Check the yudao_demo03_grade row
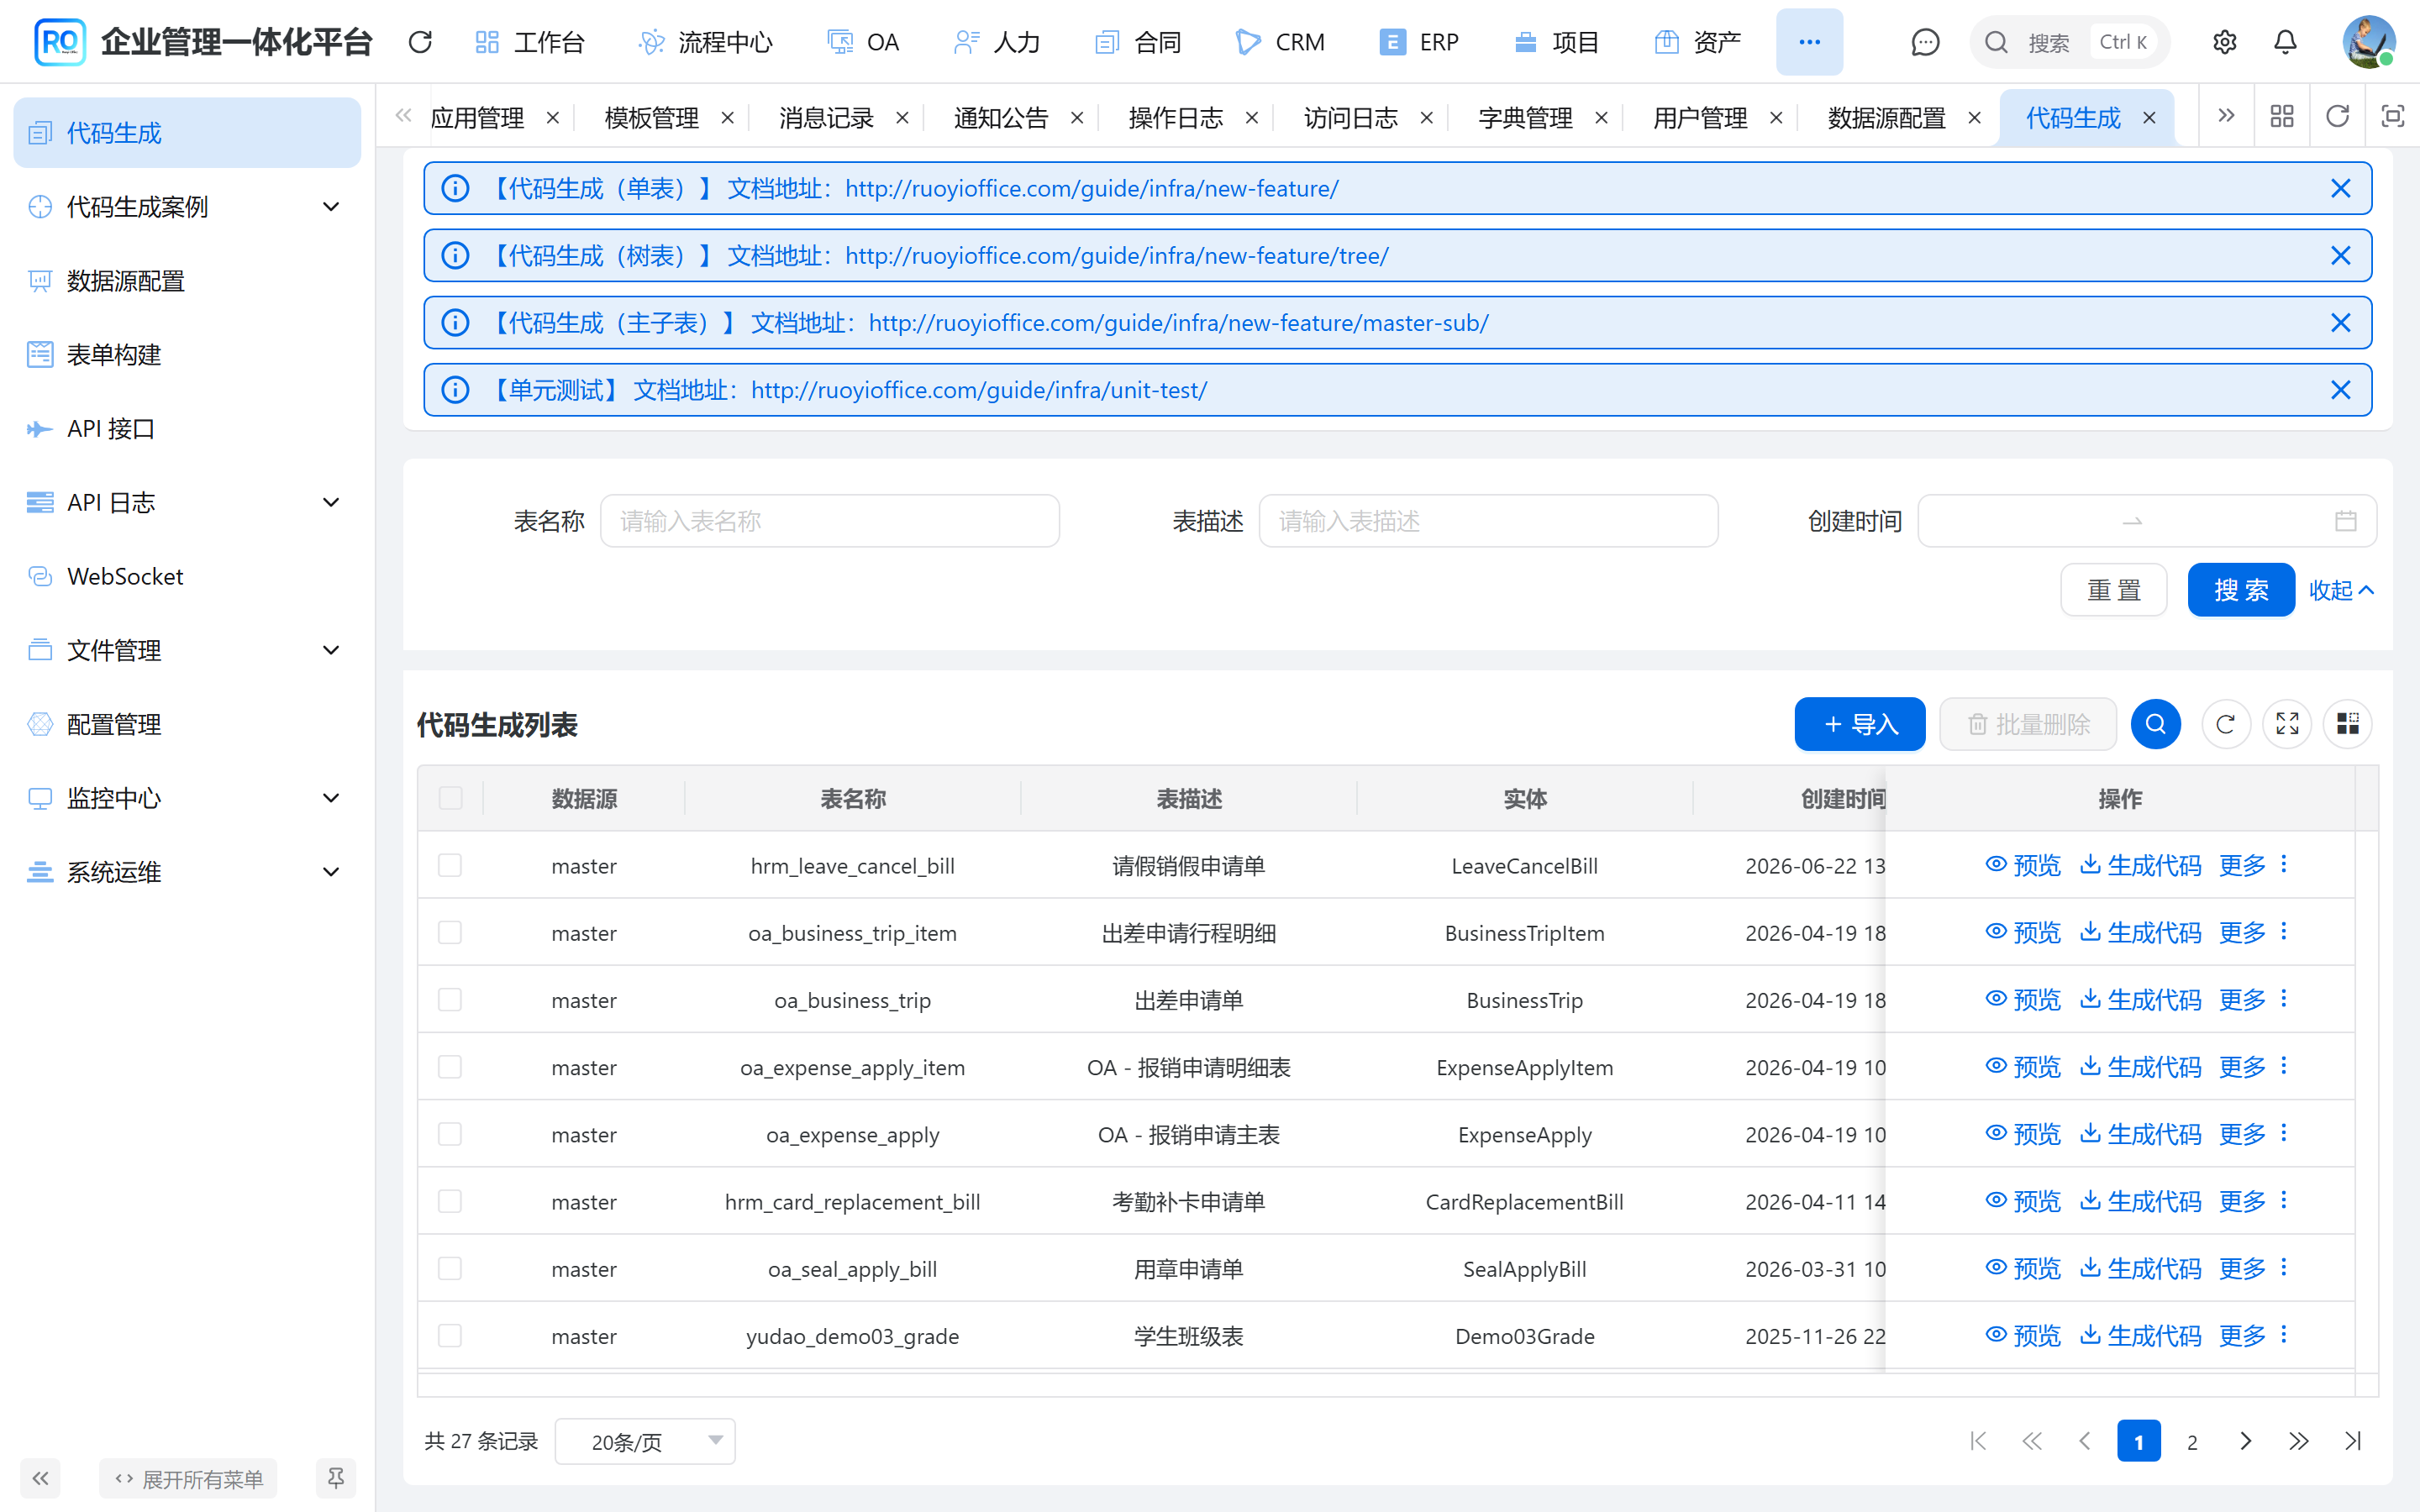The width and height of the screenshot is (2420, 1512). (x=450, y=1335)
